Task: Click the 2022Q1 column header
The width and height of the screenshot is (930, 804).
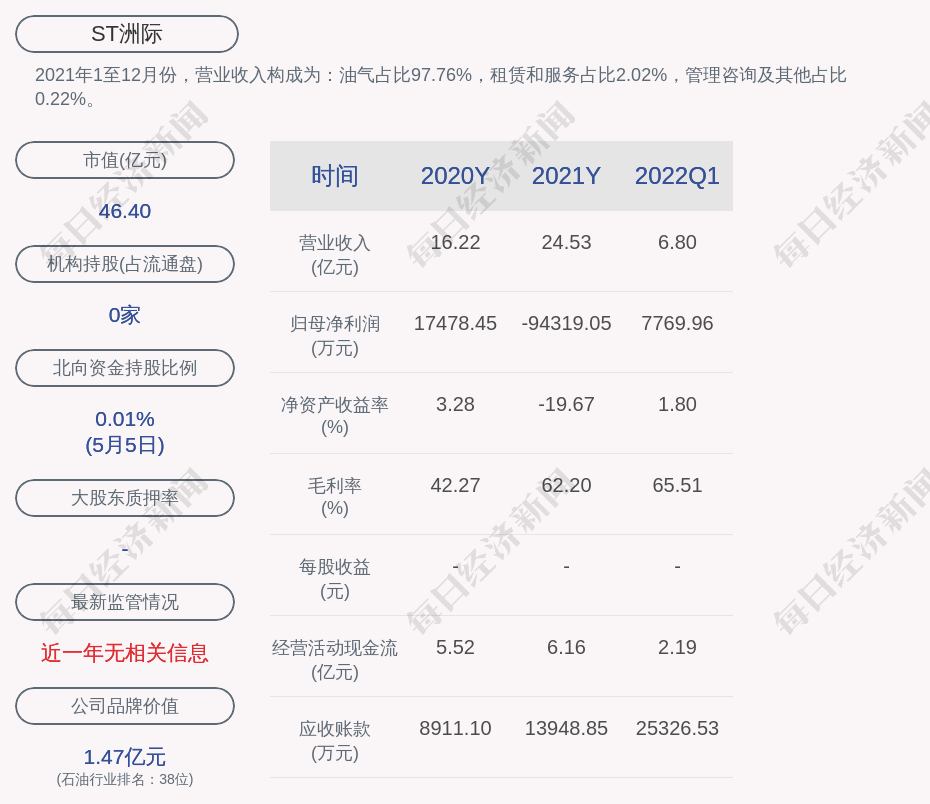Action: click(x=677, y=176)
